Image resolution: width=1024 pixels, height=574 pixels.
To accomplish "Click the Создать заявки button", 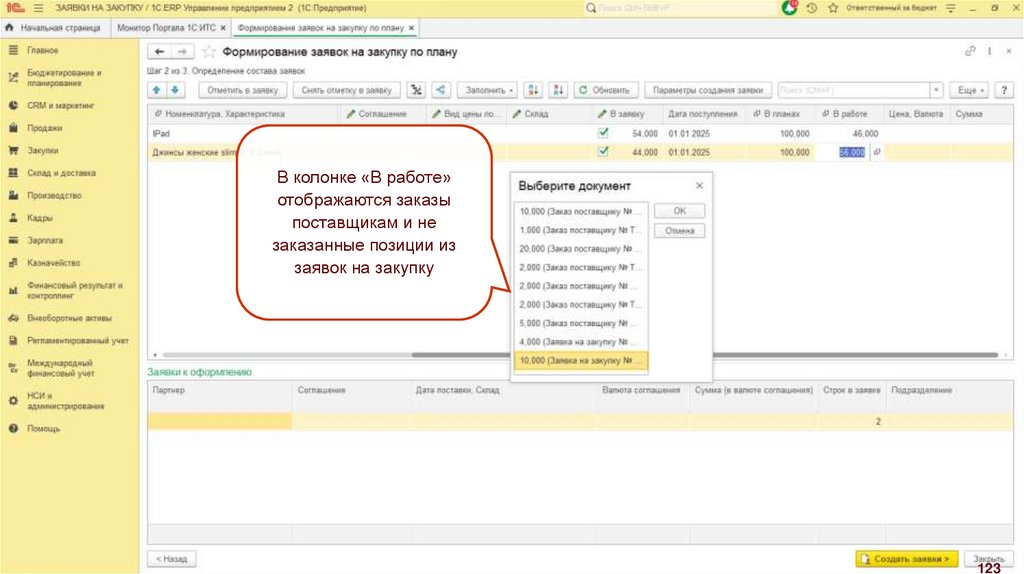I will 907,558.
